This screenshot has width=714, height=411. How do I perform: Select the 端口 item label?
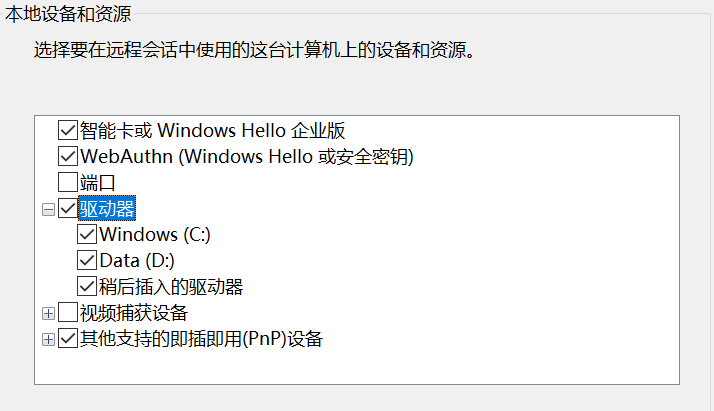tap(98, 182)
